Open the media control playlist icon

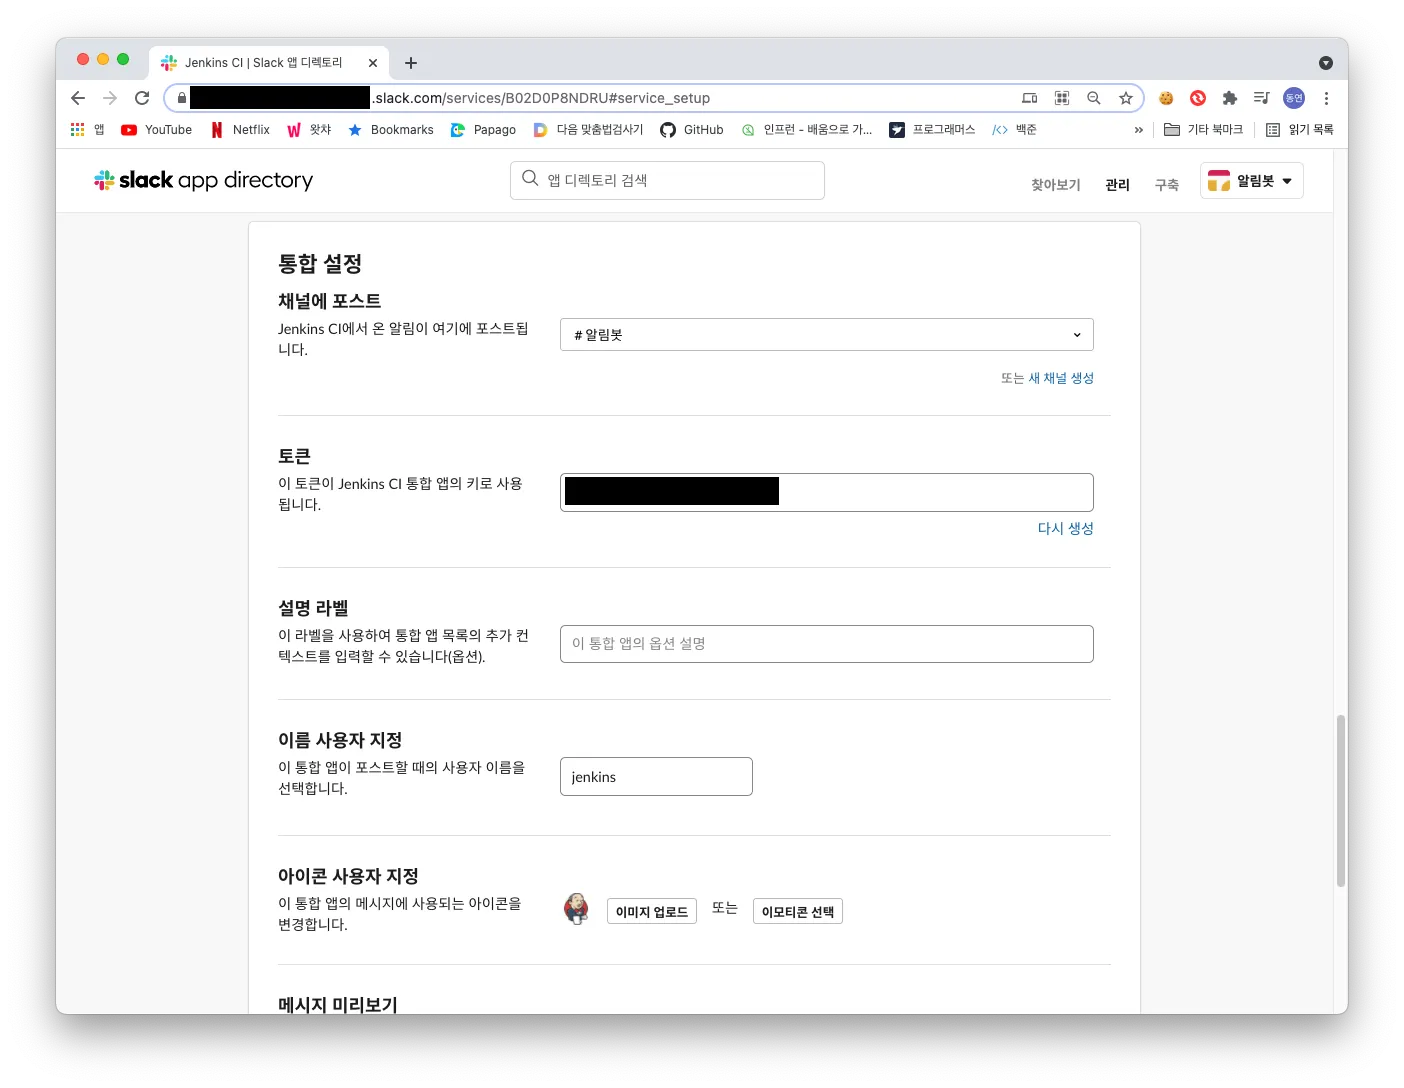click(1262, 98)
